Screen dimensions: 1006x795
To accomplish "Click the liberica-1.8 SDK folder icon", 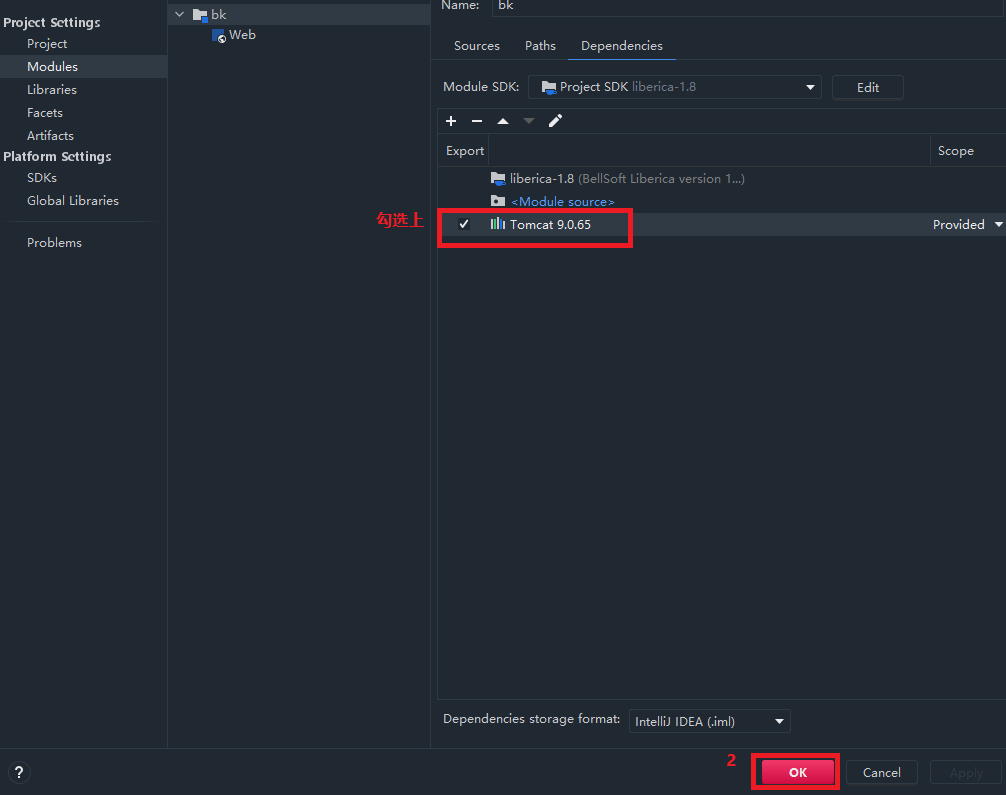I will click(498, 178).
